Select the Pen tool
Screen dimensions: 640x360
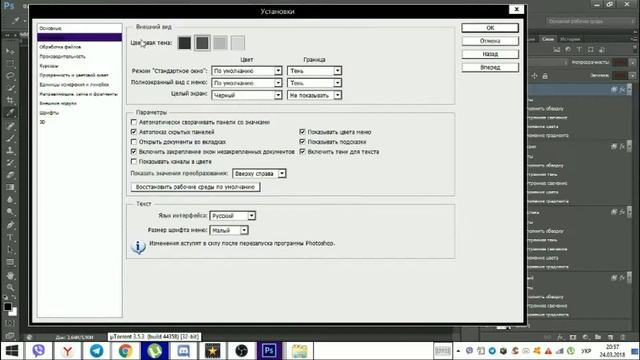(x=10, y=225)
